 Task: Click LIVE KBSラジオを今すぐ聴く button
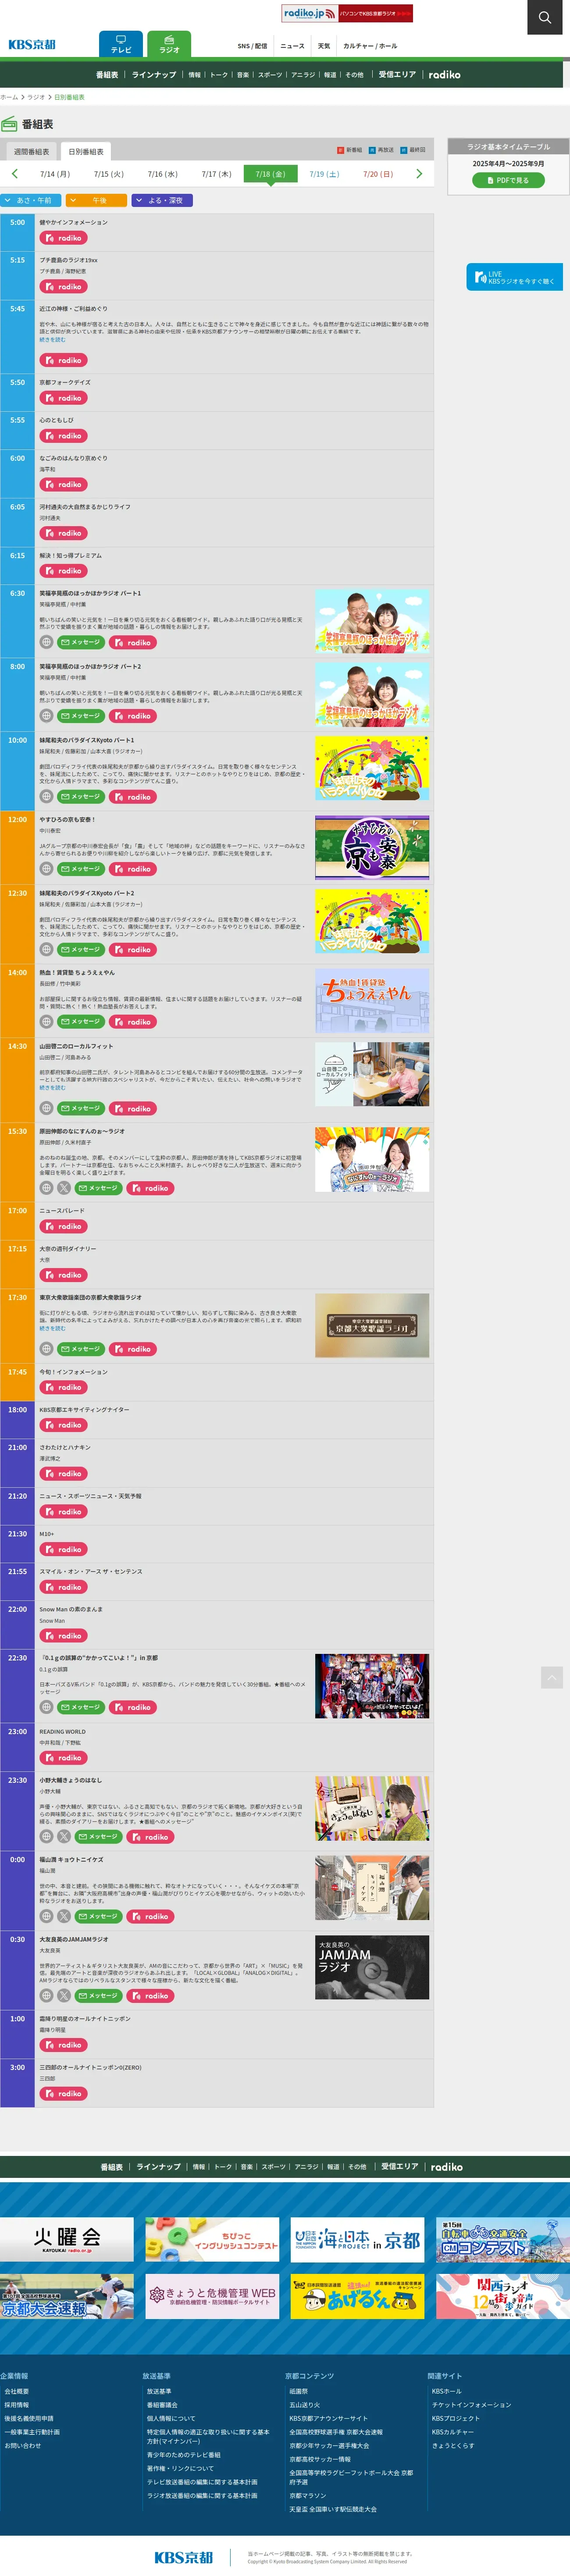pyautogui.click(x=515, y=277)
